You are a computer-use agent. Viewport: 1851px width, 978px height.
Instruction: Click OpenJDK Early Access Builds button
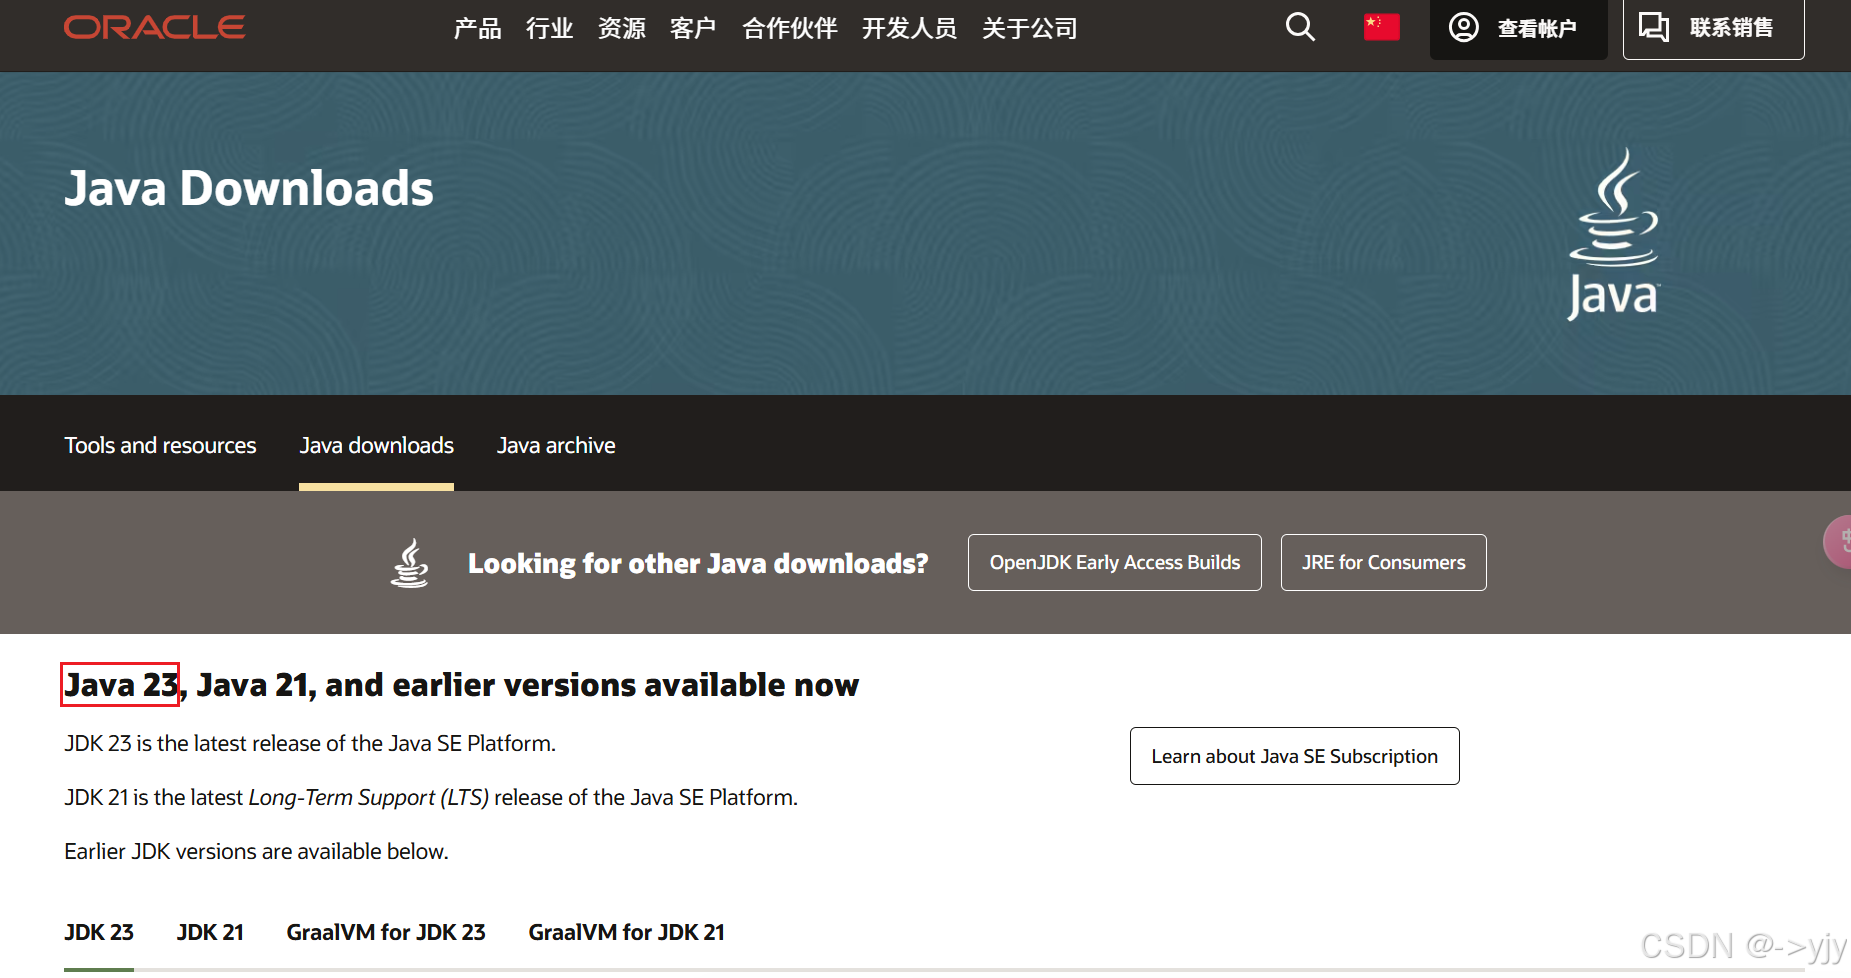click(1115, 562)
